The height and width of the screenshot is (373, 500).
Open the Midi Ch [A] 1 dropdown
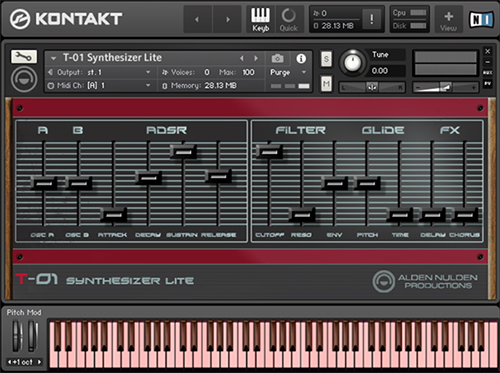pos(100,86)
